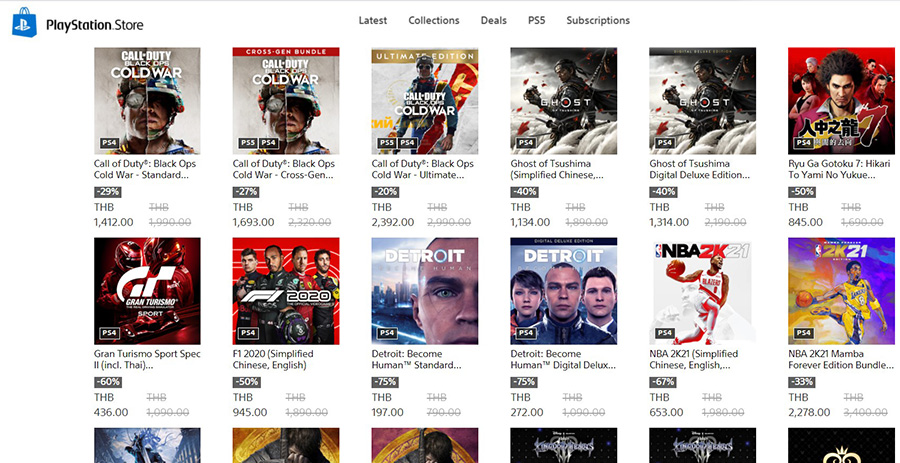Click the 197.00 sale price
This screenshot has width=900, height=463.
tap(388, 412)
